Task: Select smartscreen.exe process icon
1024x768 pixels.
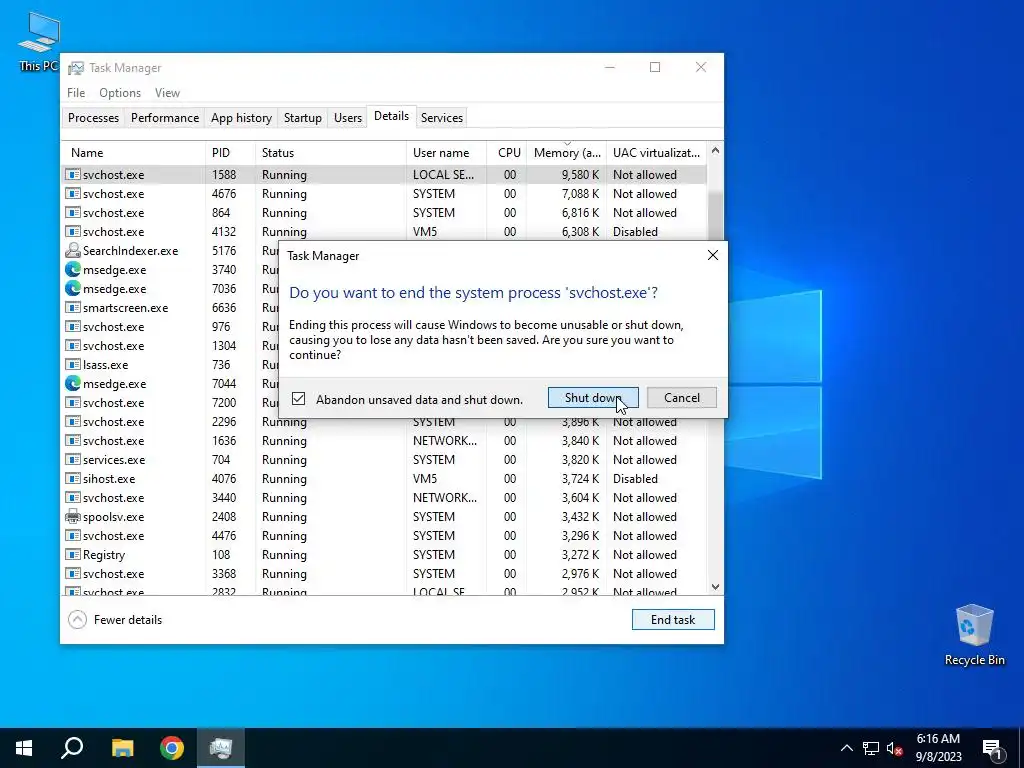Action: pyautogui.click(x=72, y=308)
